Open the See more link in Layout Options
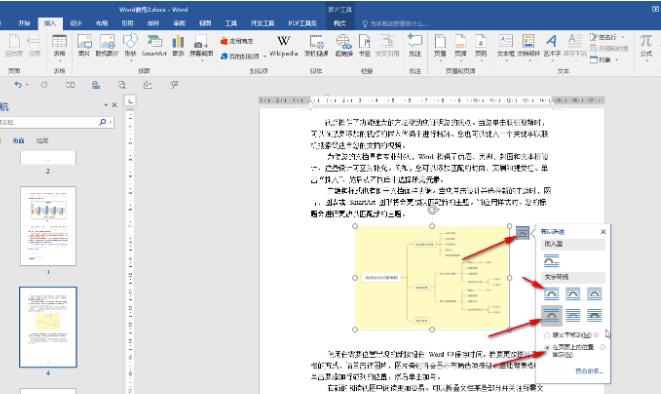This screenshot has height=394, width=661. (589, 371)
